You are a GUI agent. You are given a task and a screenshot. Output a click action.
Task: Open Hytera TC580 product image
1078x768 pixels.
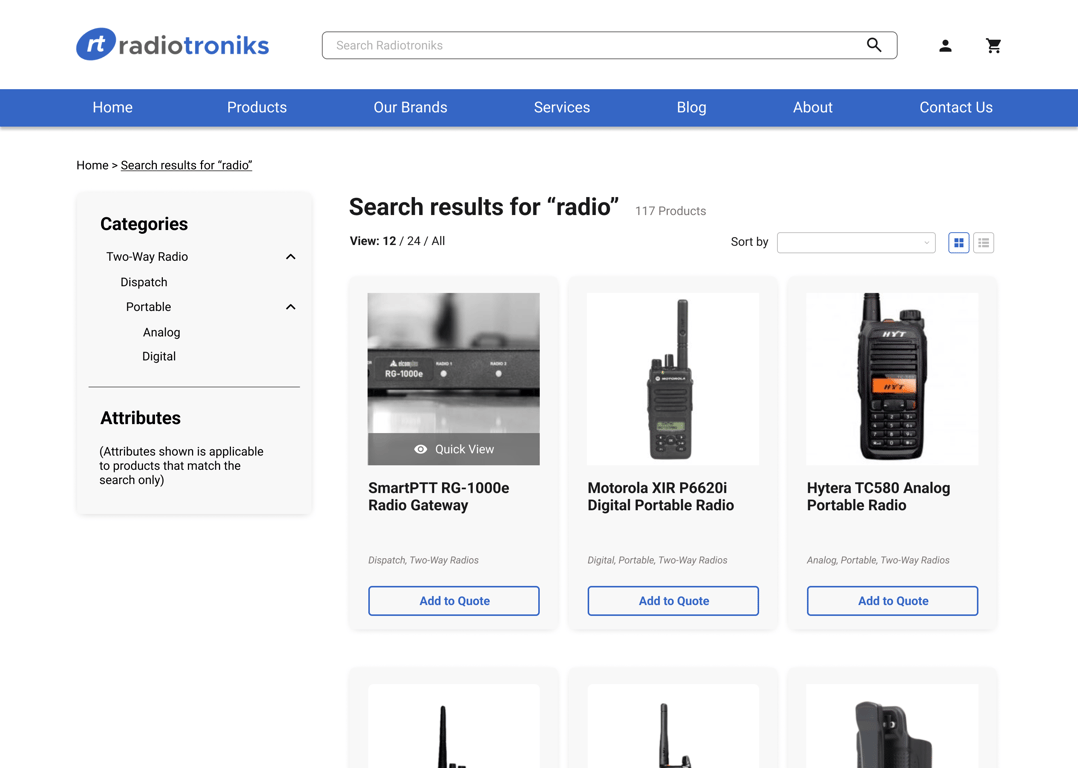click(892, 379)
